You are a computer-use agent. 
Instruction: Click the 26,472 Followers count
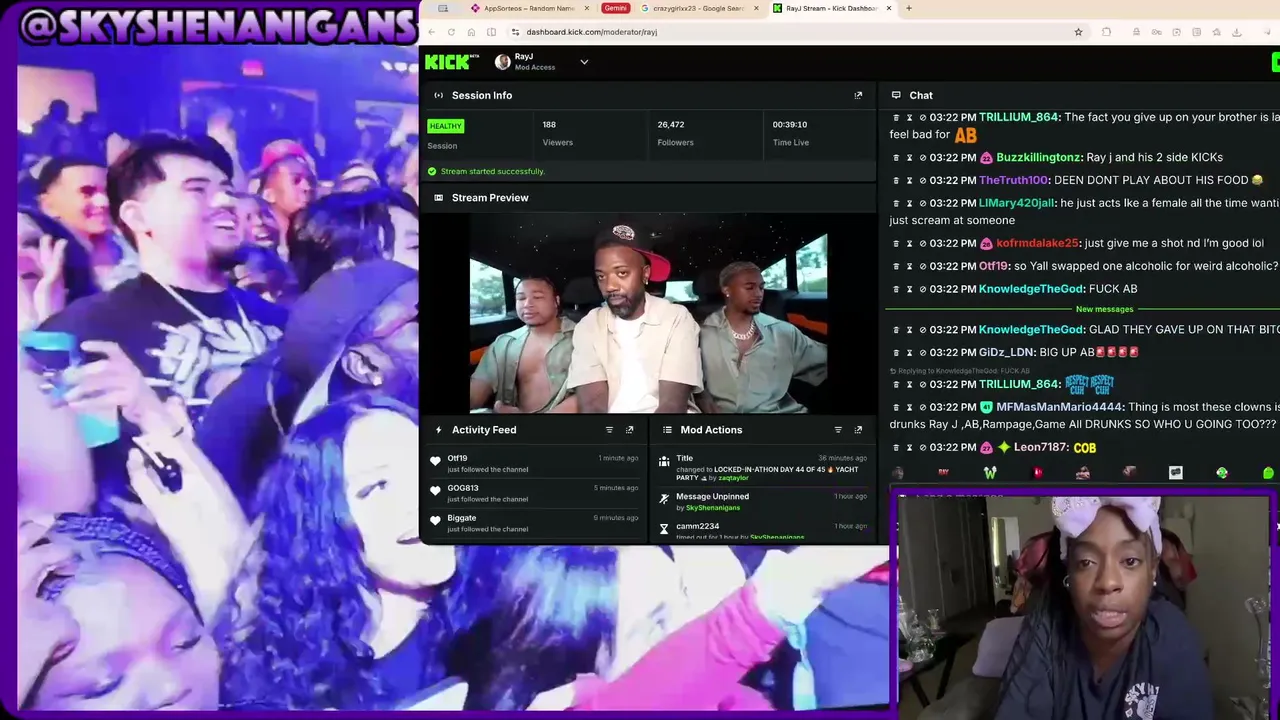(x=671, y=125)
